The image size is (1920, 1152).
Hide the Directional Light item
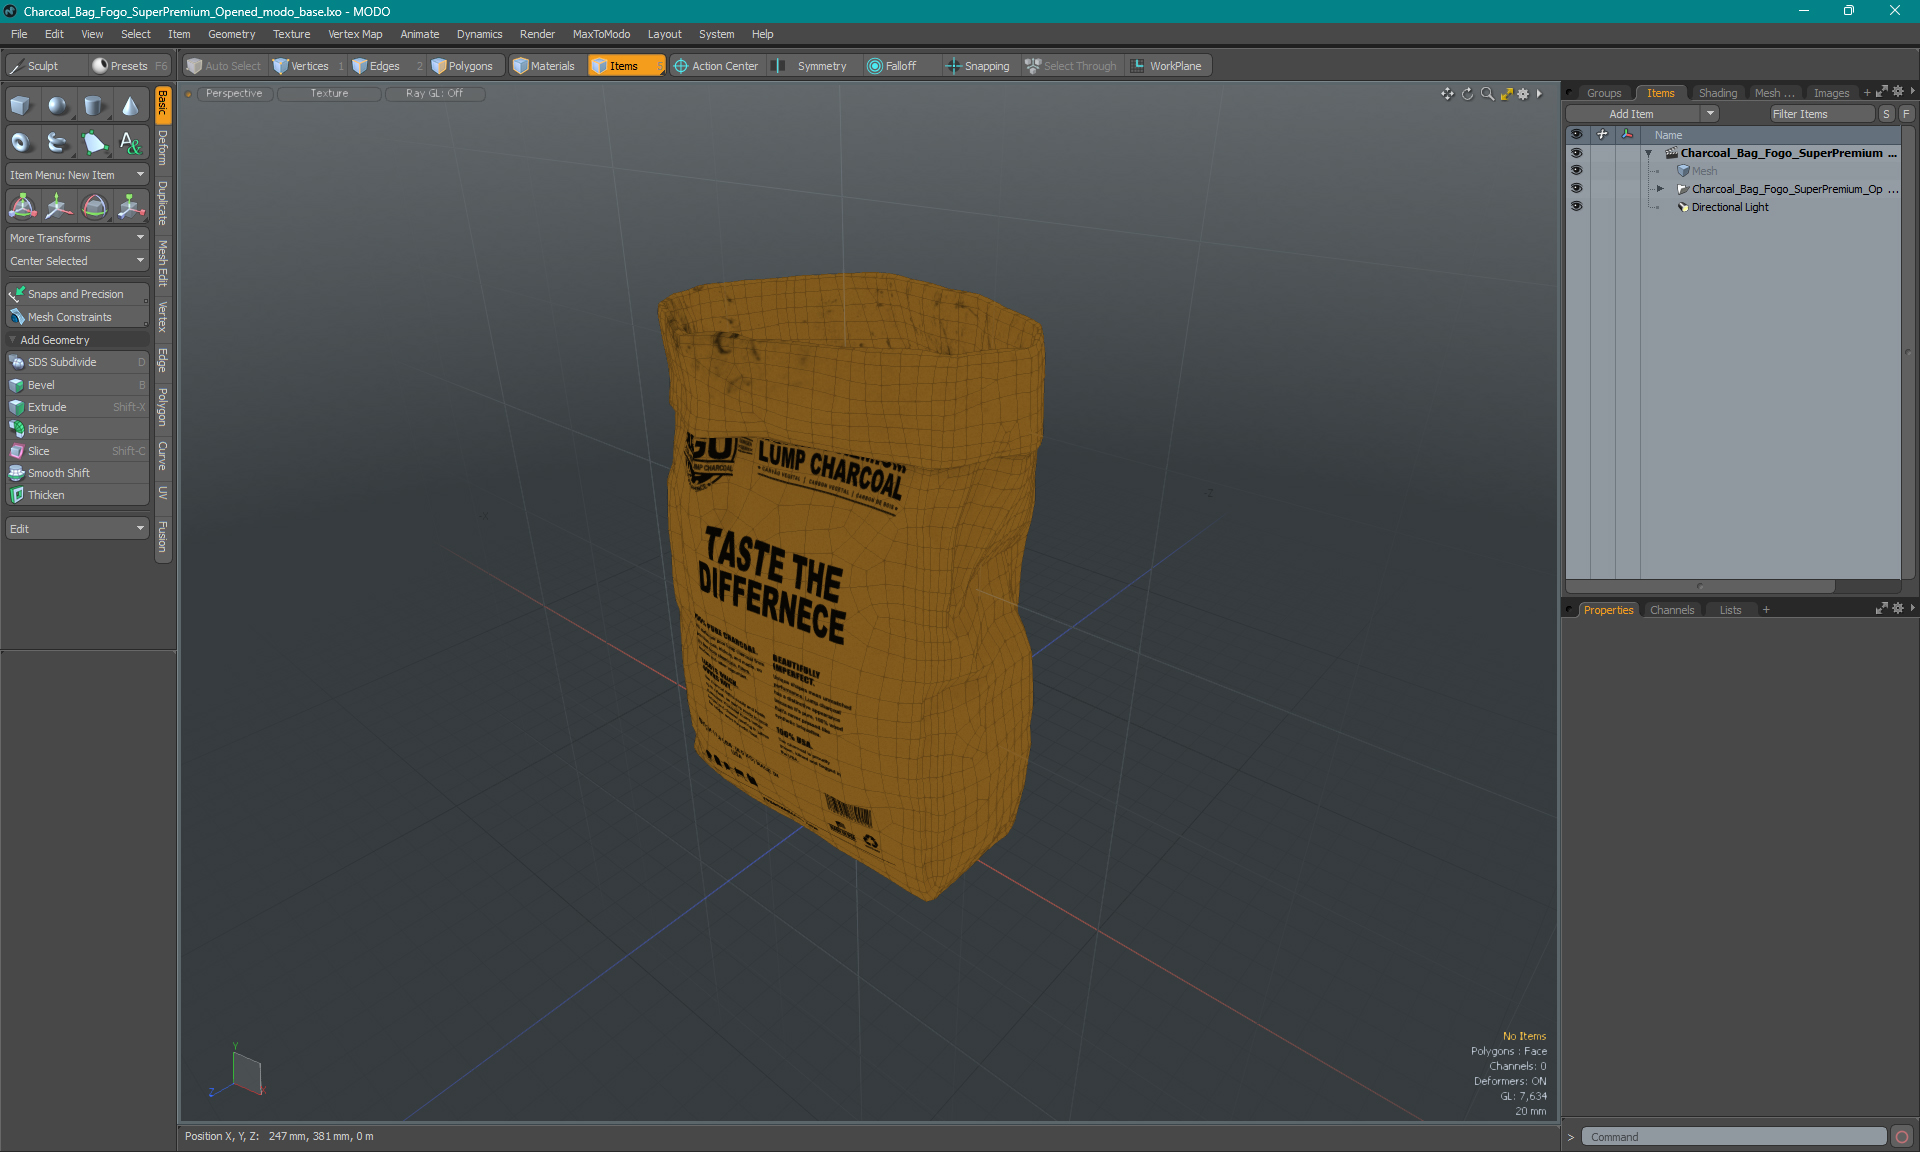pos(1577,207)
